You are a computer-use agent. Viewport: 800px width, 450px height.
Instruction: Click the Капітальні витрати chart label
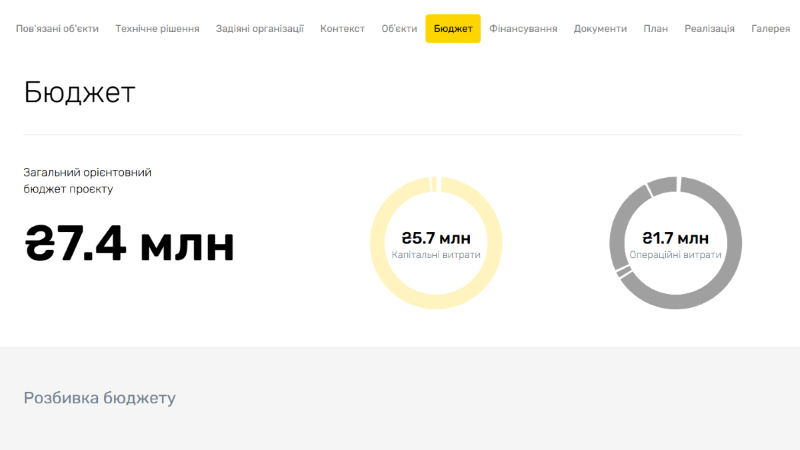pyautogui.click(x=436, y=255)
